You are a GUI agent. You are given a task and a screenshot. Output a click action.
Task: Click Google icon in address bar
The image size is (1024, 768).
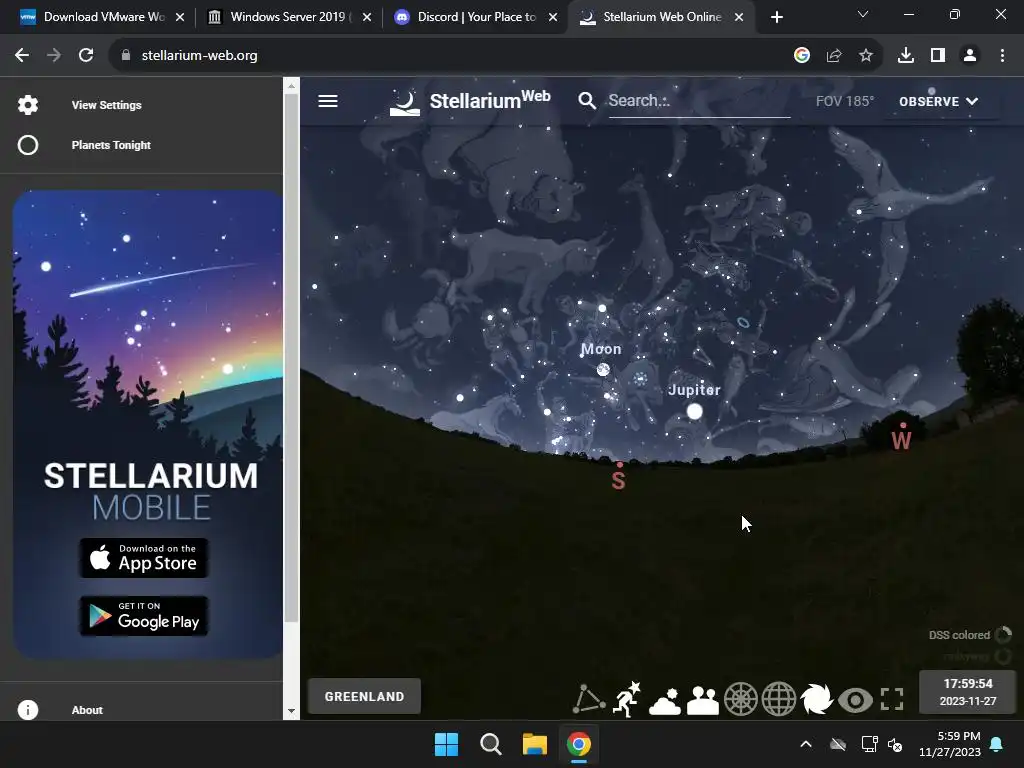(801, 56)
